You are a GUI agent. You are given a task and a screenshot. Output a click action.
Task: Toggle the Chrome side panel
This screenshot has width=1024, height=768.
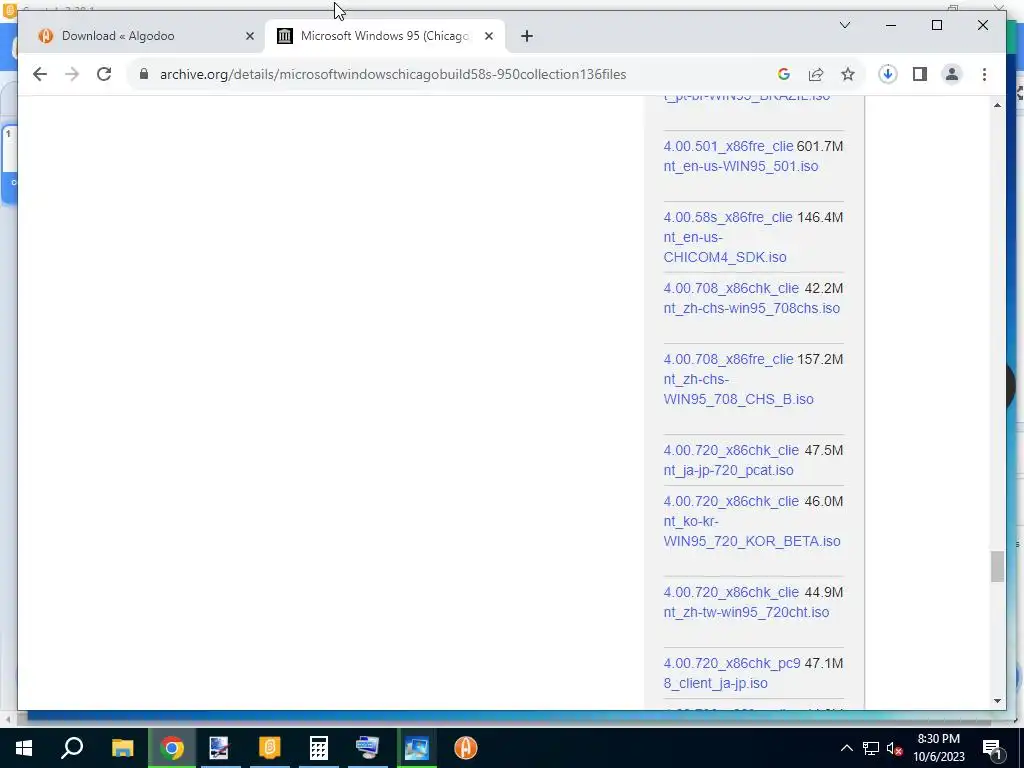point(920,74)
